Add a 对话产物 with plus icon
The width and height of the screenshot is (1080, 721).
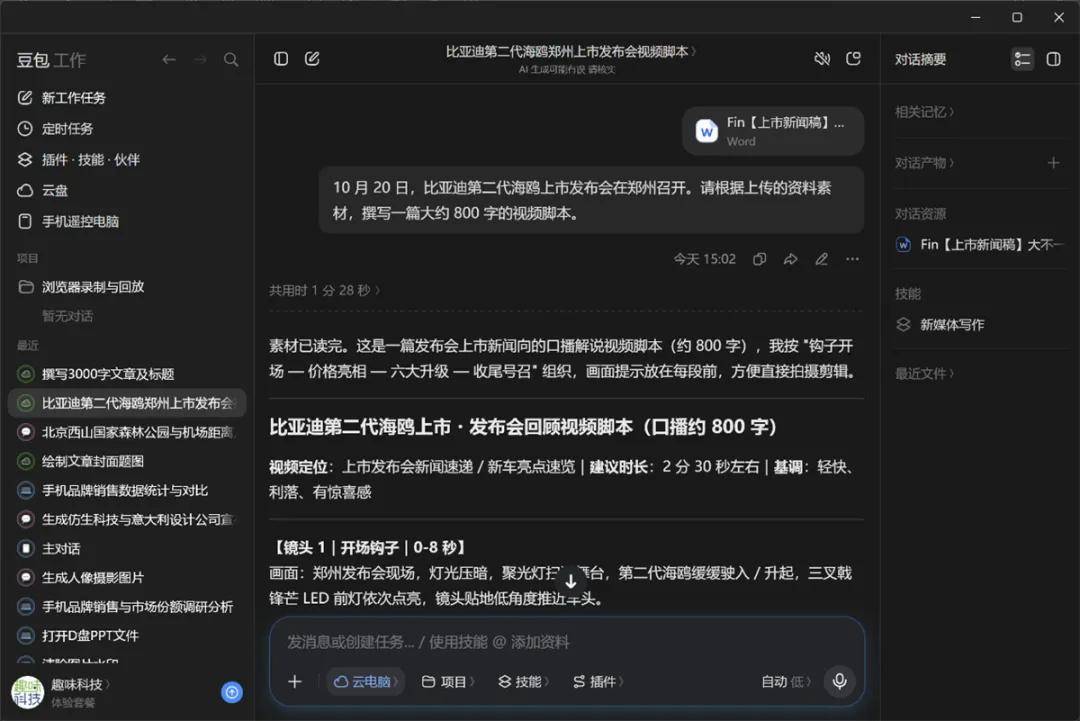tap(1053, 163)
